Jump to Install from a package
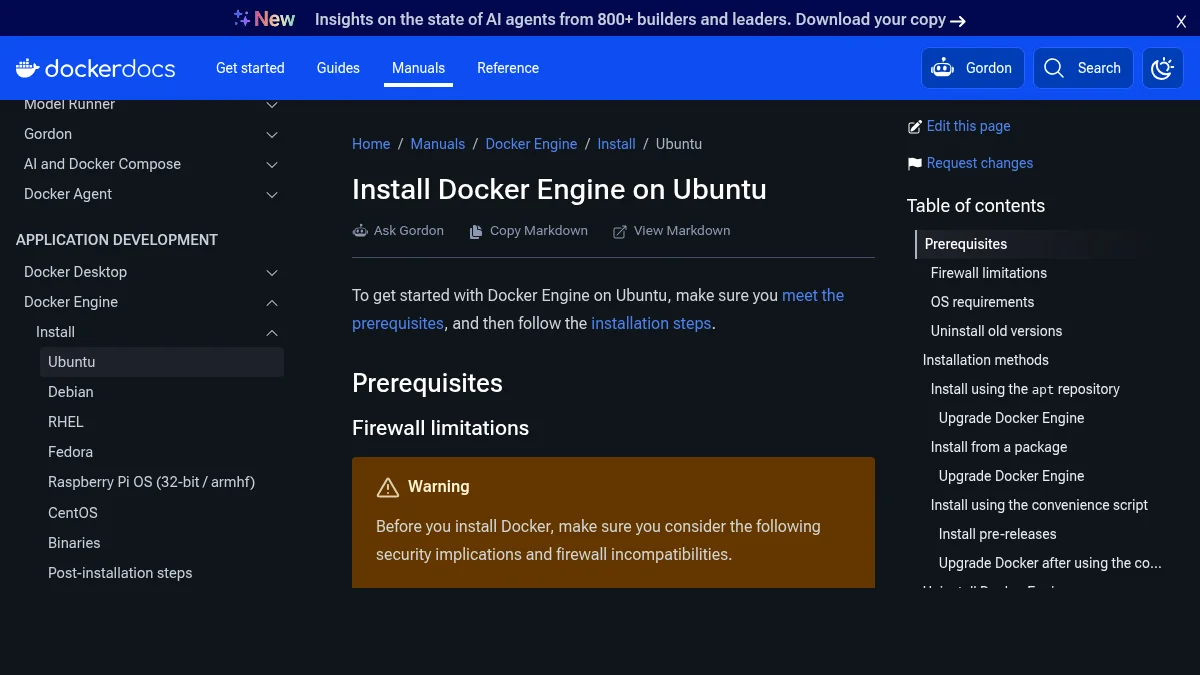Viewport: 1200px width, 675px height. pos(999,447)
